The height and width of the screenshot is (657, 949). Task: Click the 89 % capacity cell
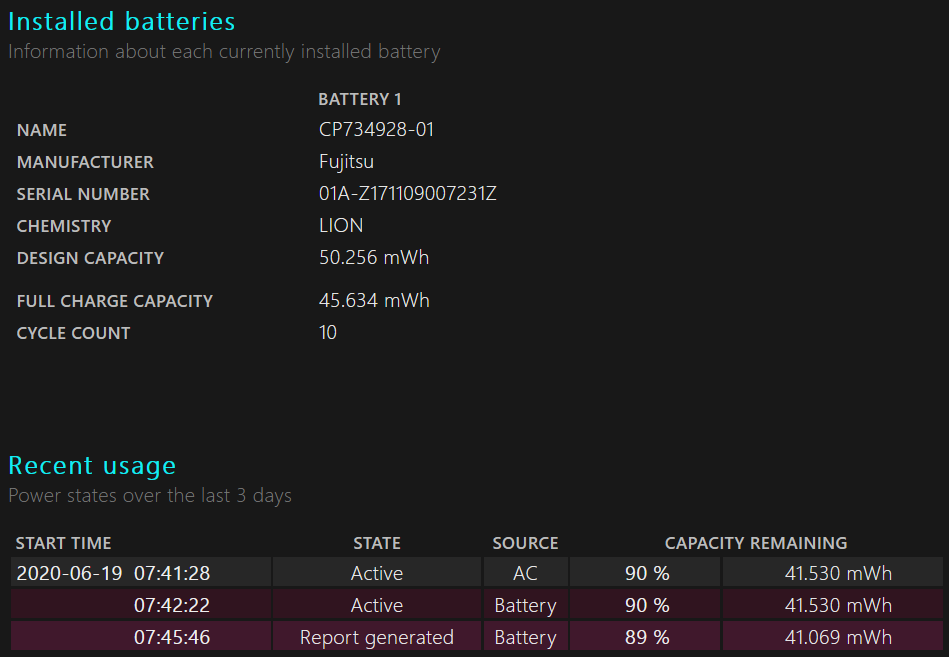(646, 637)
